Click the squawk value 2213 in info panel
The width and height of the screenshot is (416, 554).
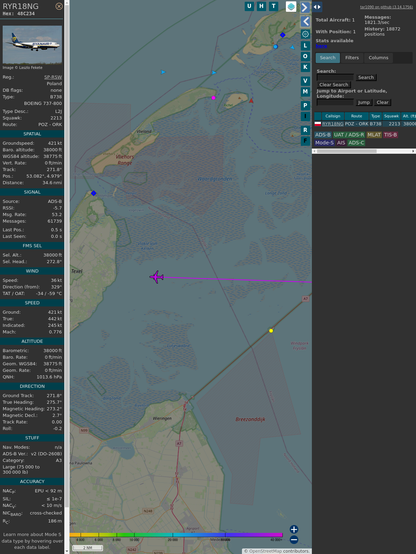coord(56,118)
